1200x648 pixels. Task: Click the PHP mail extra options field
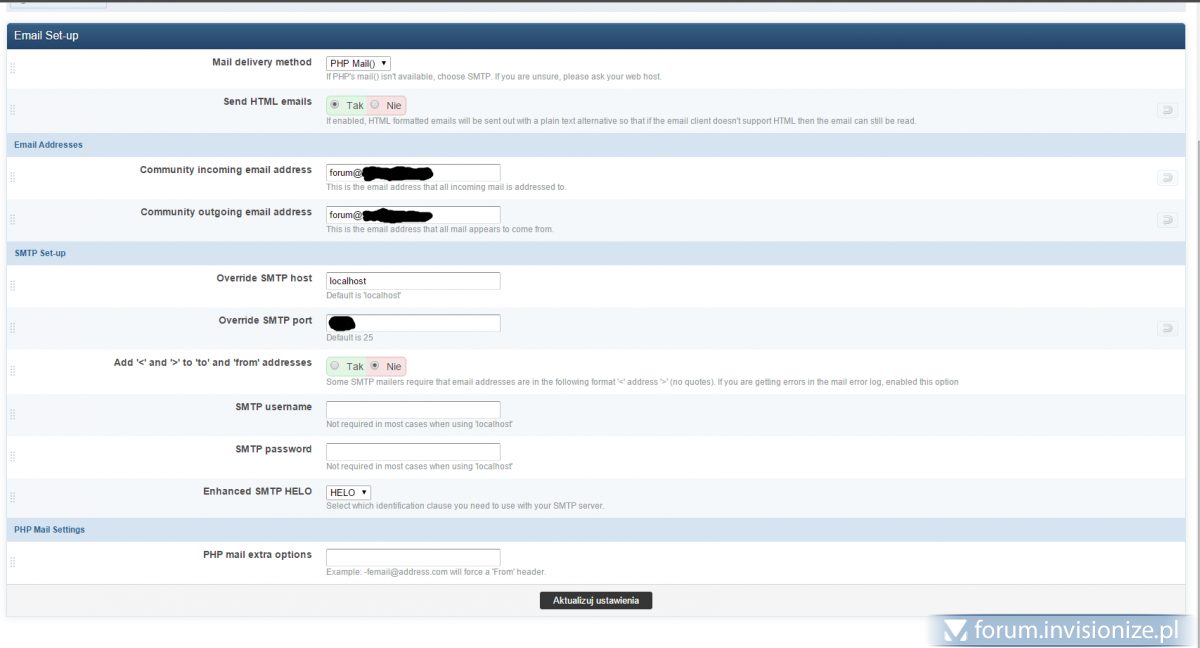(x=413, y=557)
